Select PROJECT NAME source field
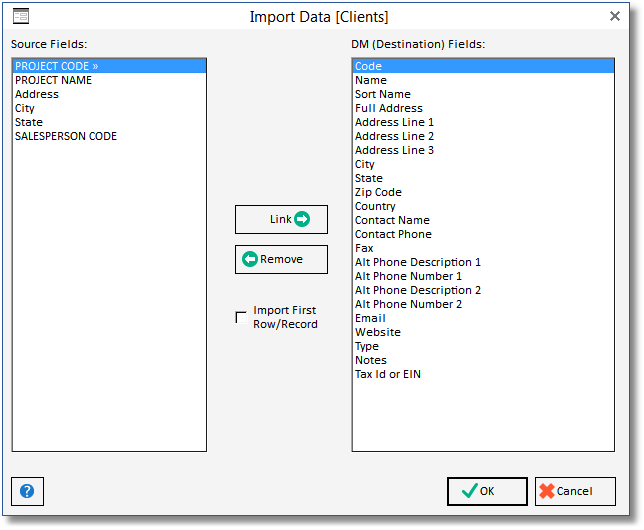The image size is (644, 530). (x=109, y=80)
